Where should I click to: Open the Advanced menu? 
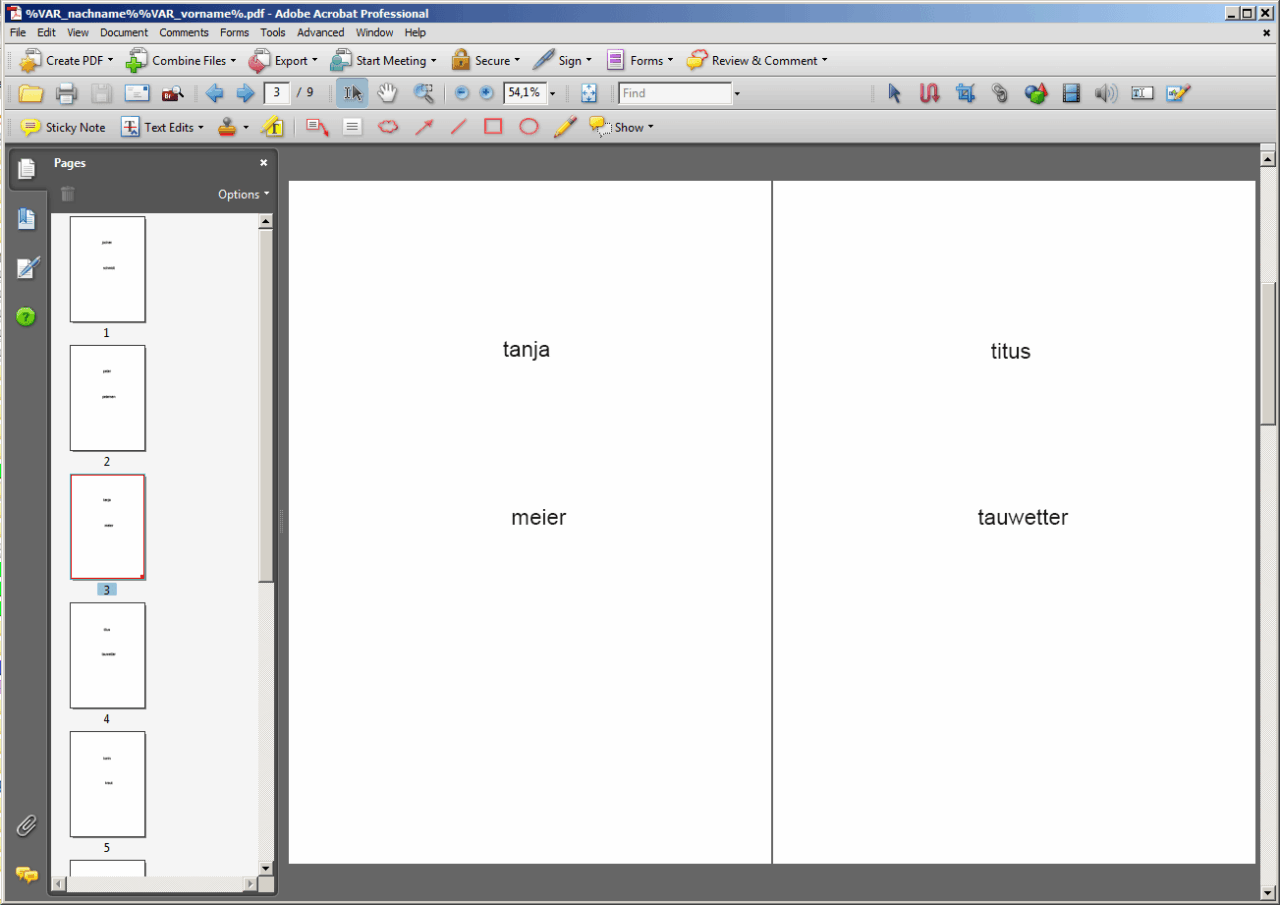(320, 32)
